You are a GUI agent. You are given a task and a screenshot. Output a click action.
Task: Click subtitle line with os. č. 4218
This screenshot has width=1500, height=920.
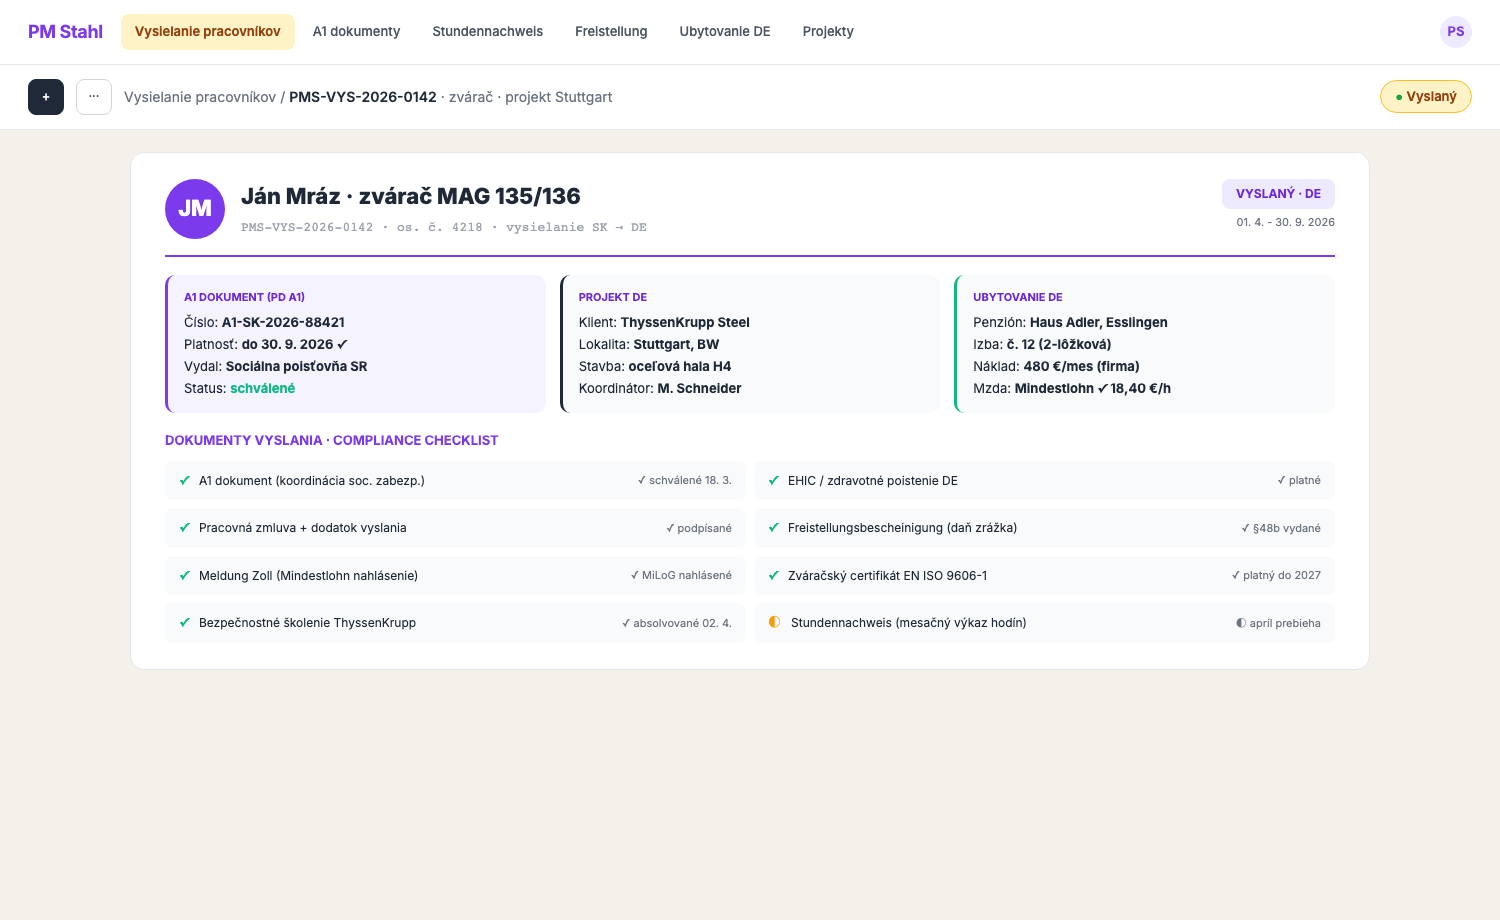(444, 227)
